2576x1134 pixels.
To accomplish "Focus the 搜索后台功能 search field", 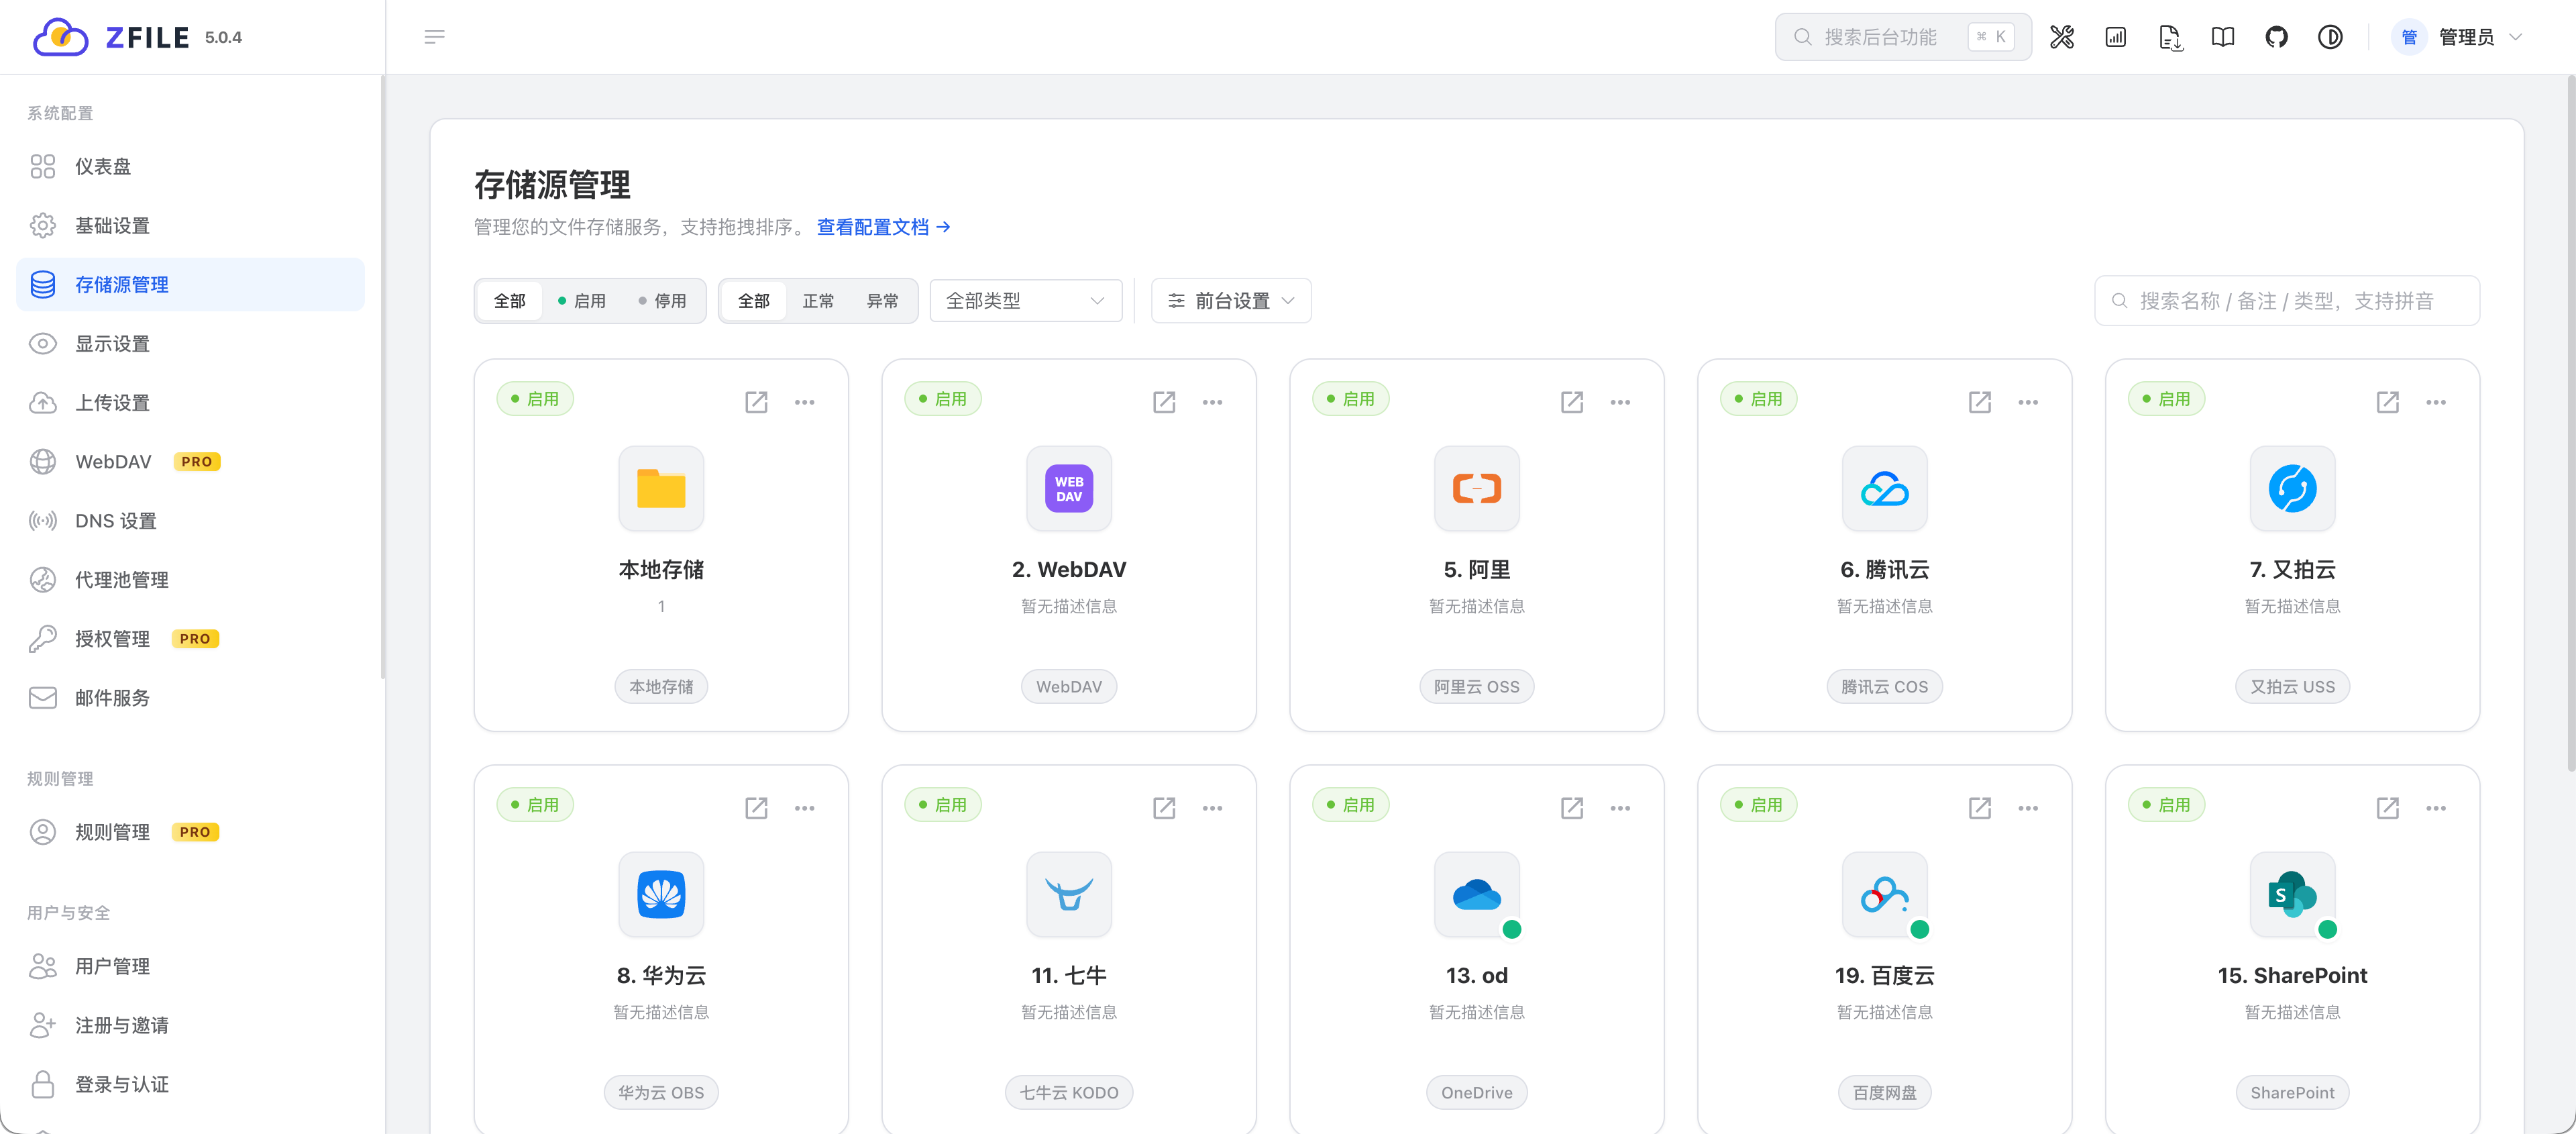I will coord(1902,37).
